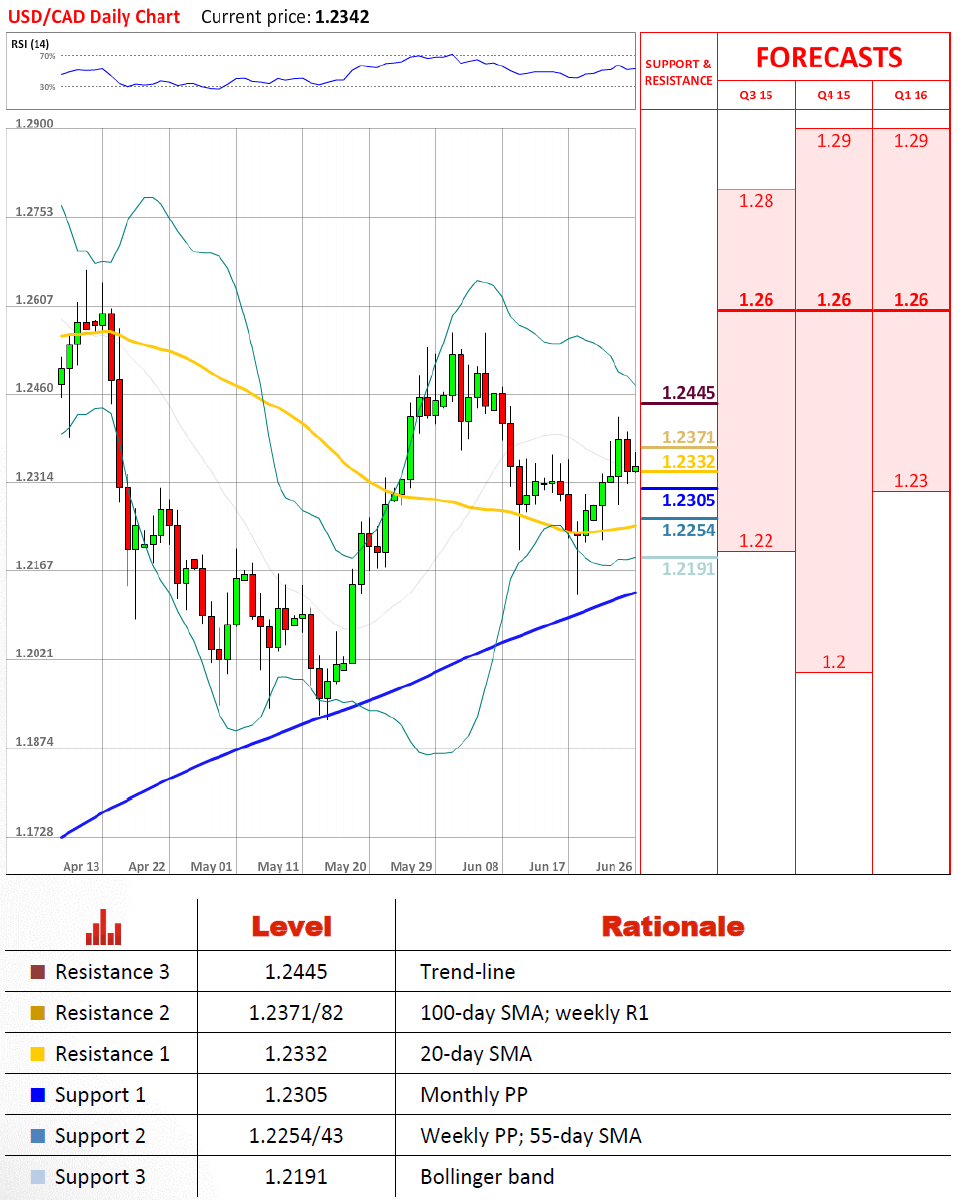This screenshot has height=1200, width=969.
Task: Click the 'Bollinger band' rationale cell
Action: (487, 1177)
